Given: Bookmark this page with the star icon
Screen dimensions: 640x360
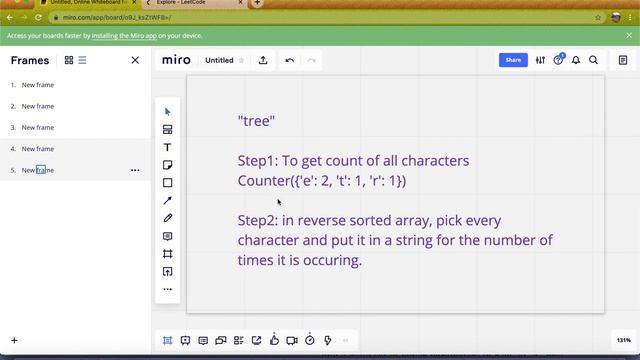Looking at the screenshot, I should (x=598, y=18).
